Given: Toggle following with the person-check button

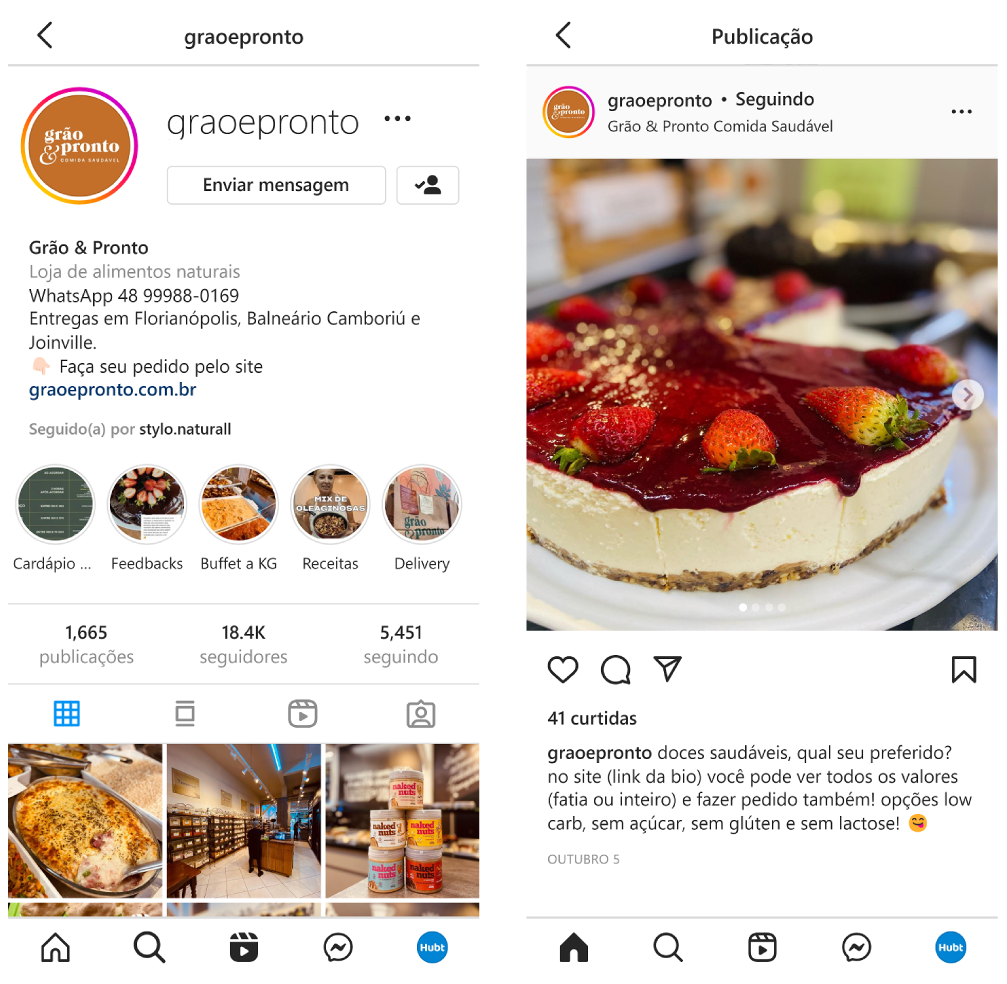Looking at the screenshot, I should pos(428,185).
